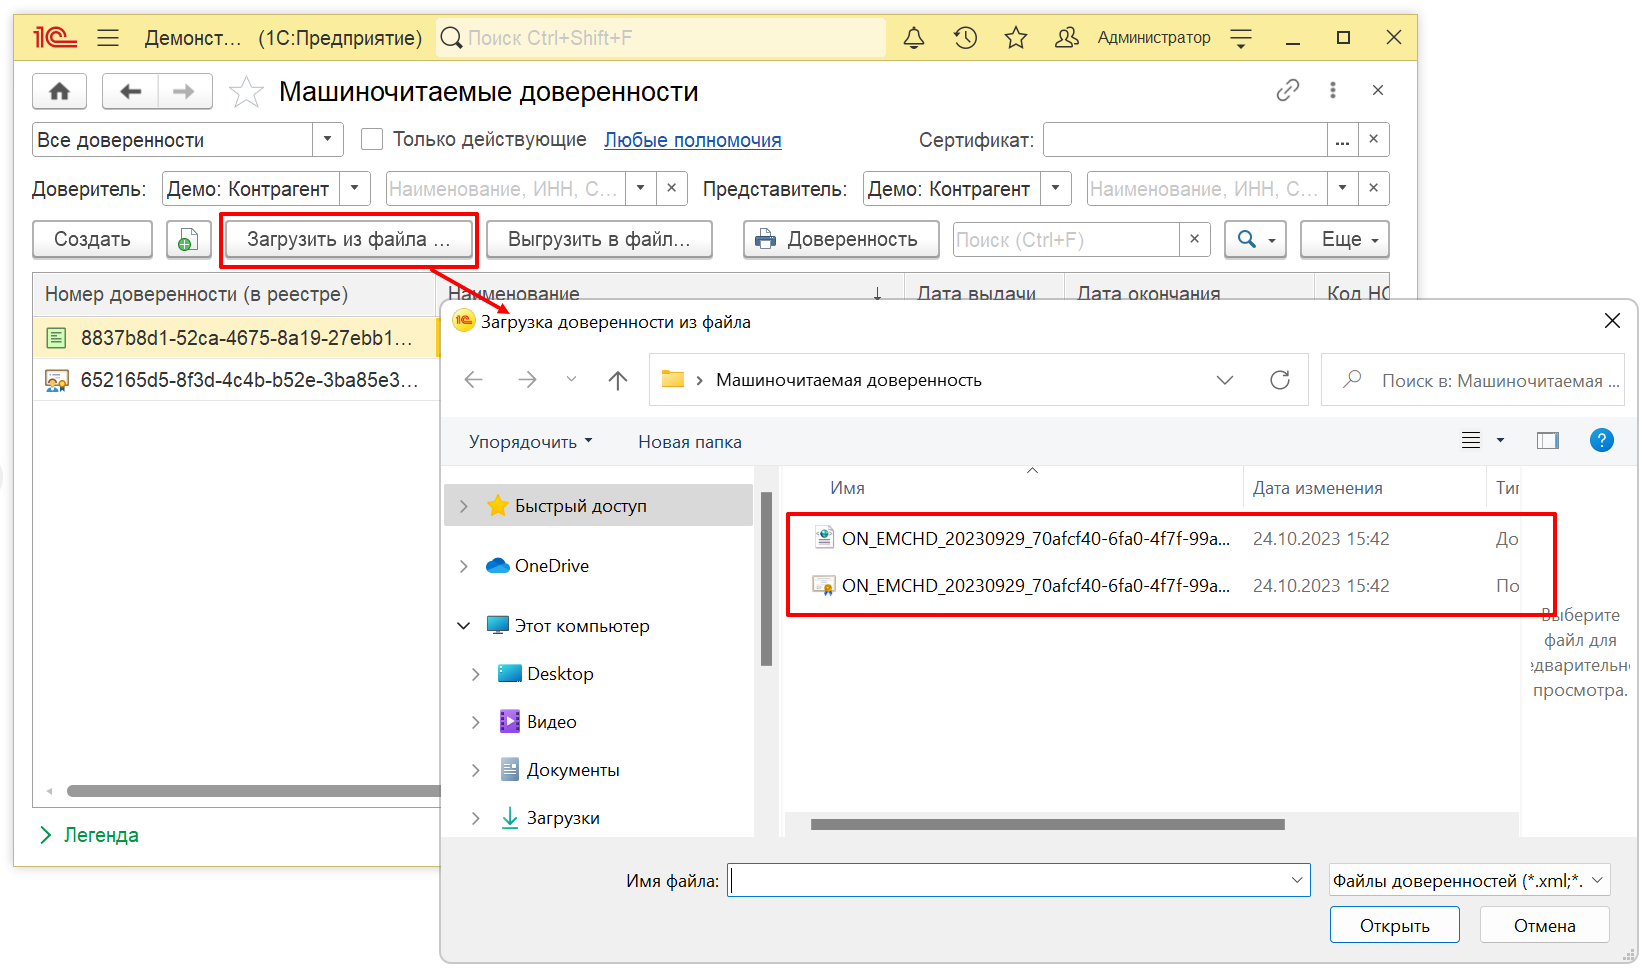
Task: Open Доверитель name field dropdown arrow
Action: click(641, 188)
